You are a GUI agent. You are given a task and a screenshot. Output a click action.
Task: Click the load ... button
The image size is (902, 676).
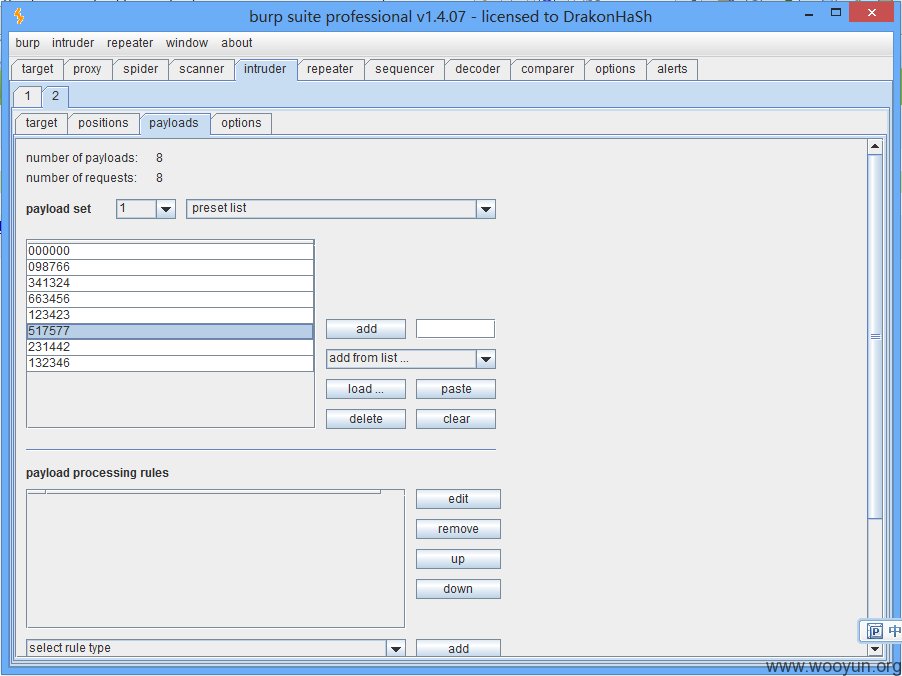coord(366,389)
